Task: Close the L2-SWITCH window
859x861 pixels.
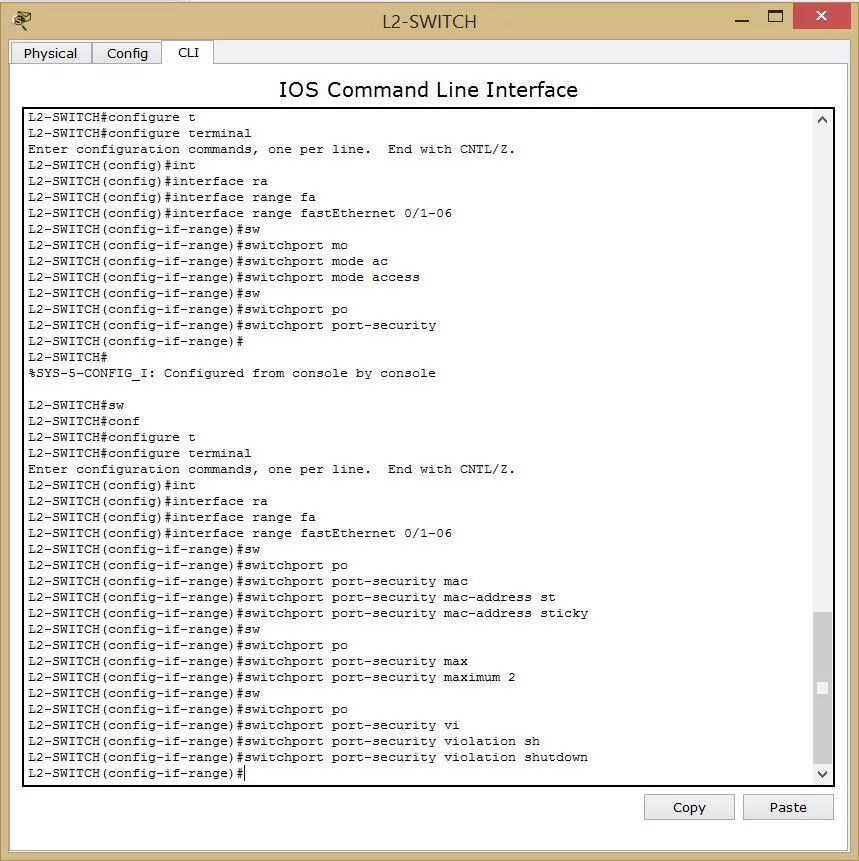Action: (x=821, y=16)
